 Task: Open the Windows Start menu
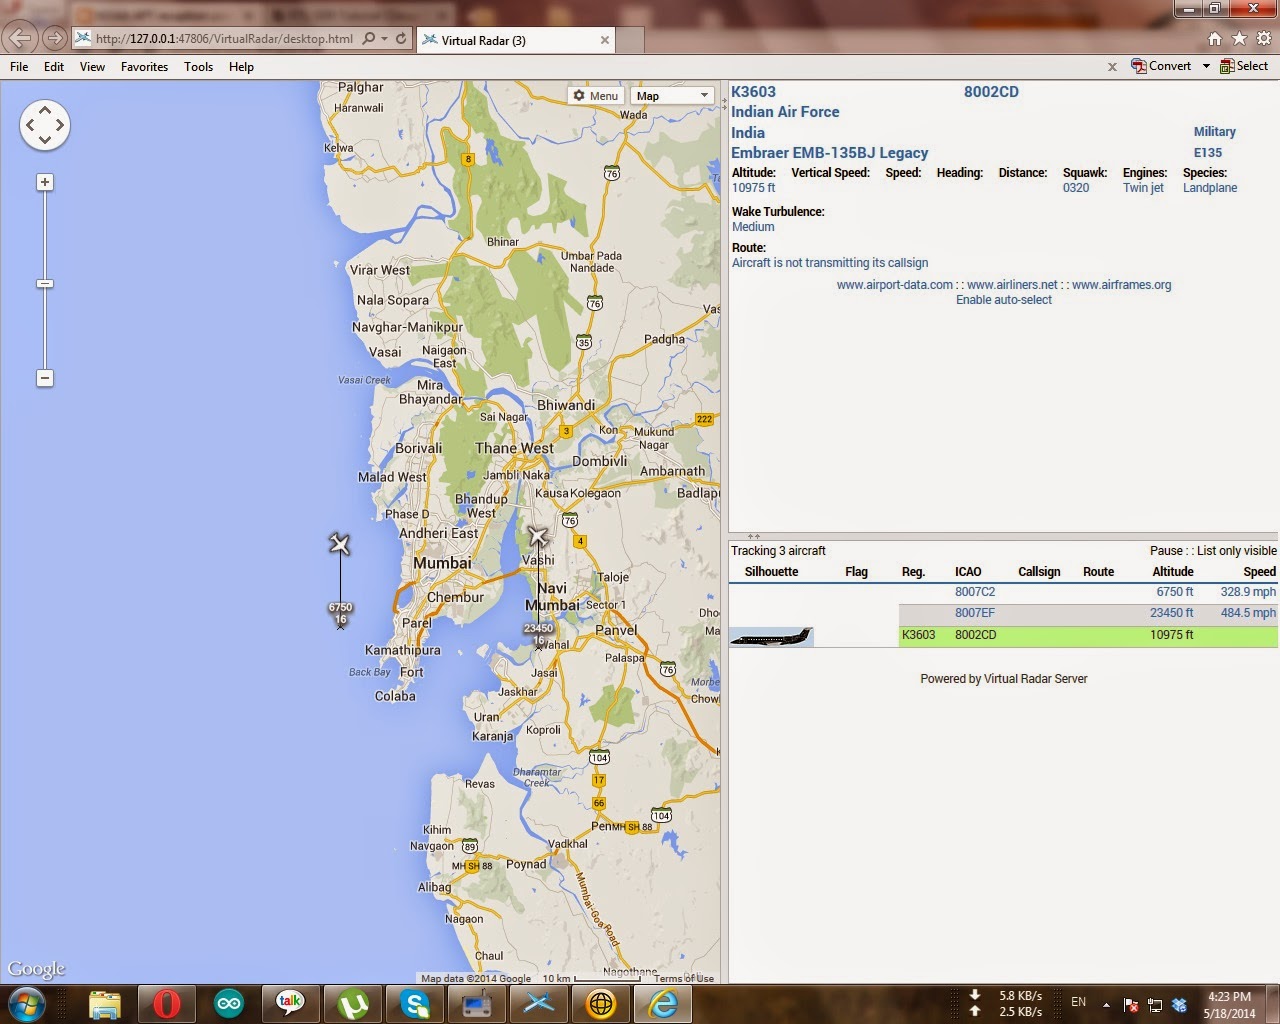click(26, 1003)
